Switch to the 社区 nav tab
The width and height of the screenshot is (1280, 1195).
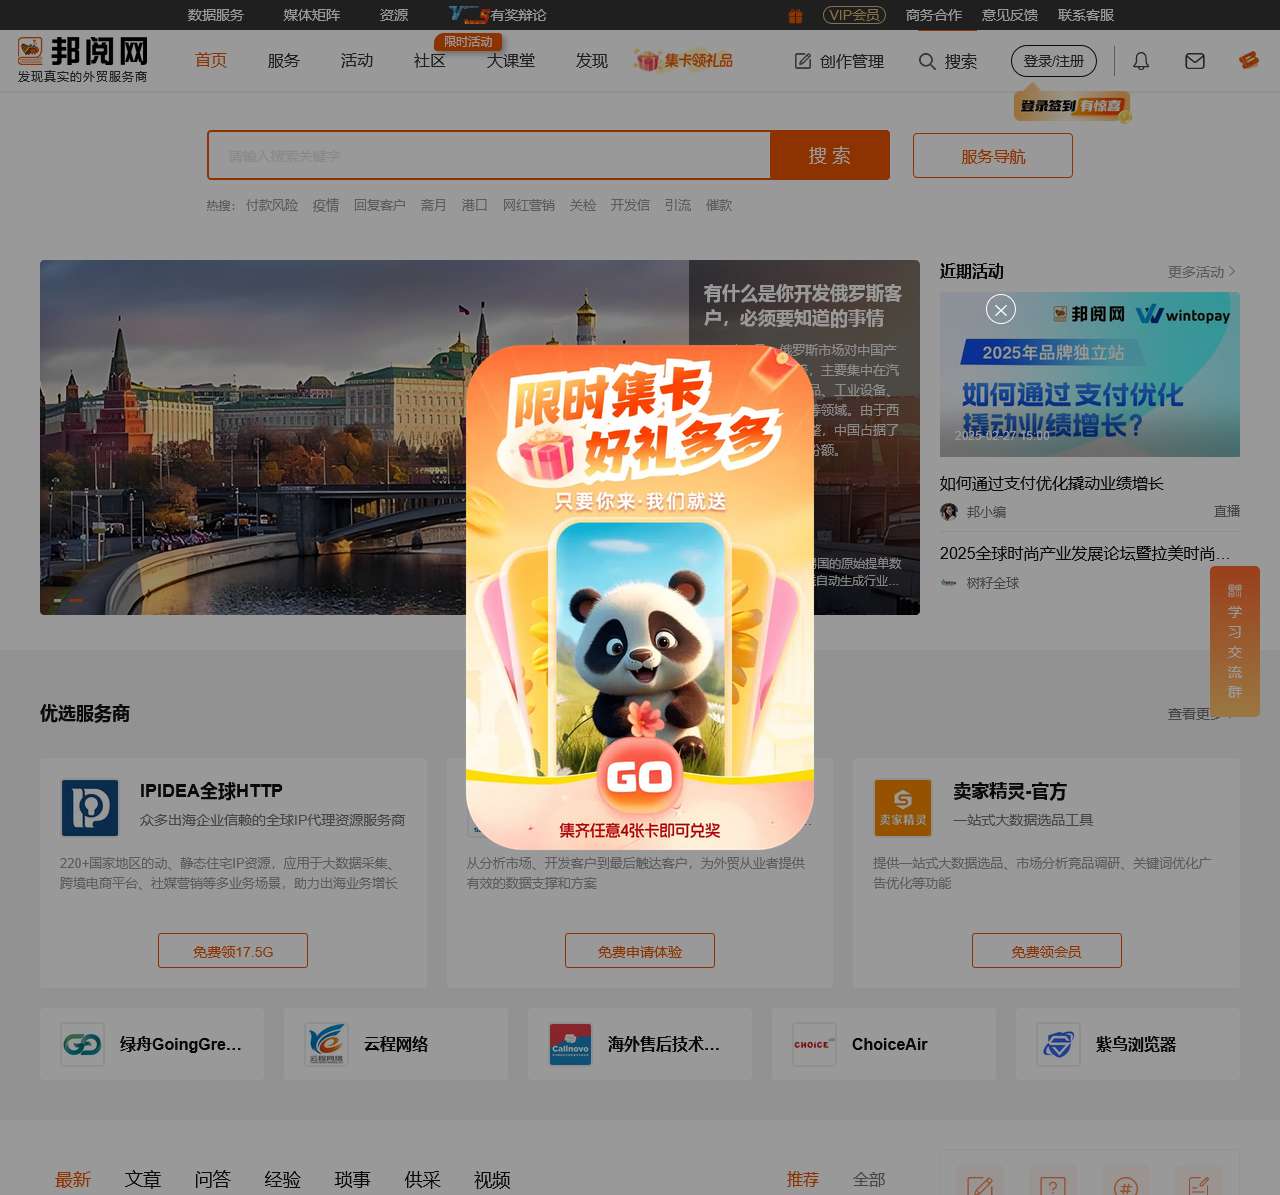click(428, 60)
